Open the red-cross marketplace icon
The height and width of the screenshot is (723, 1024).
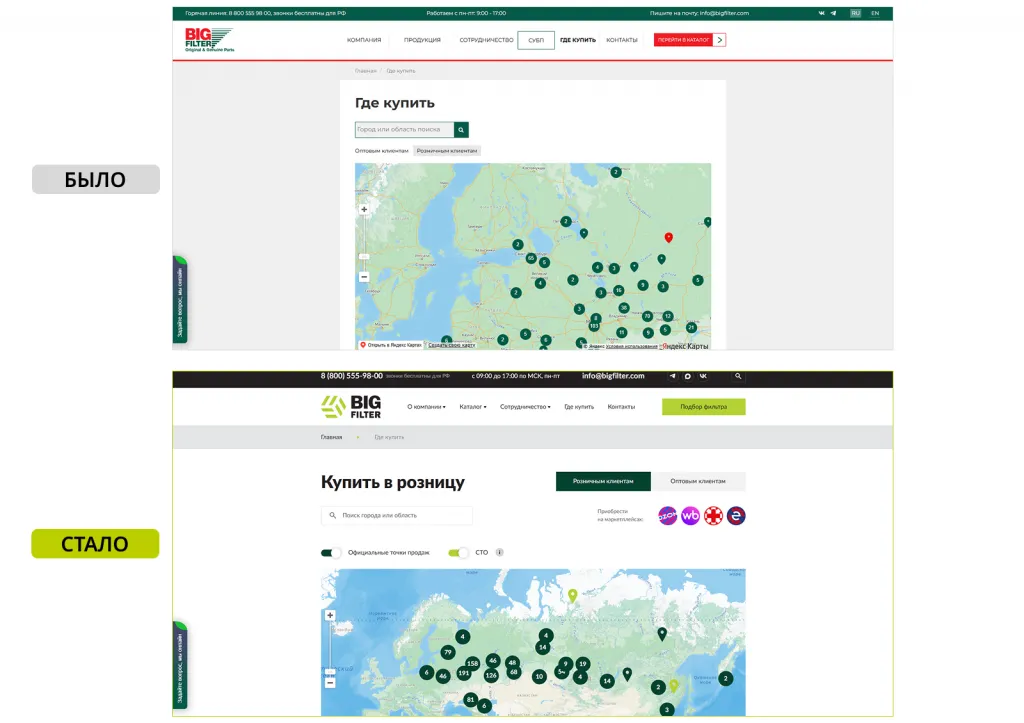pyautogui.click(x=713, y=516)
